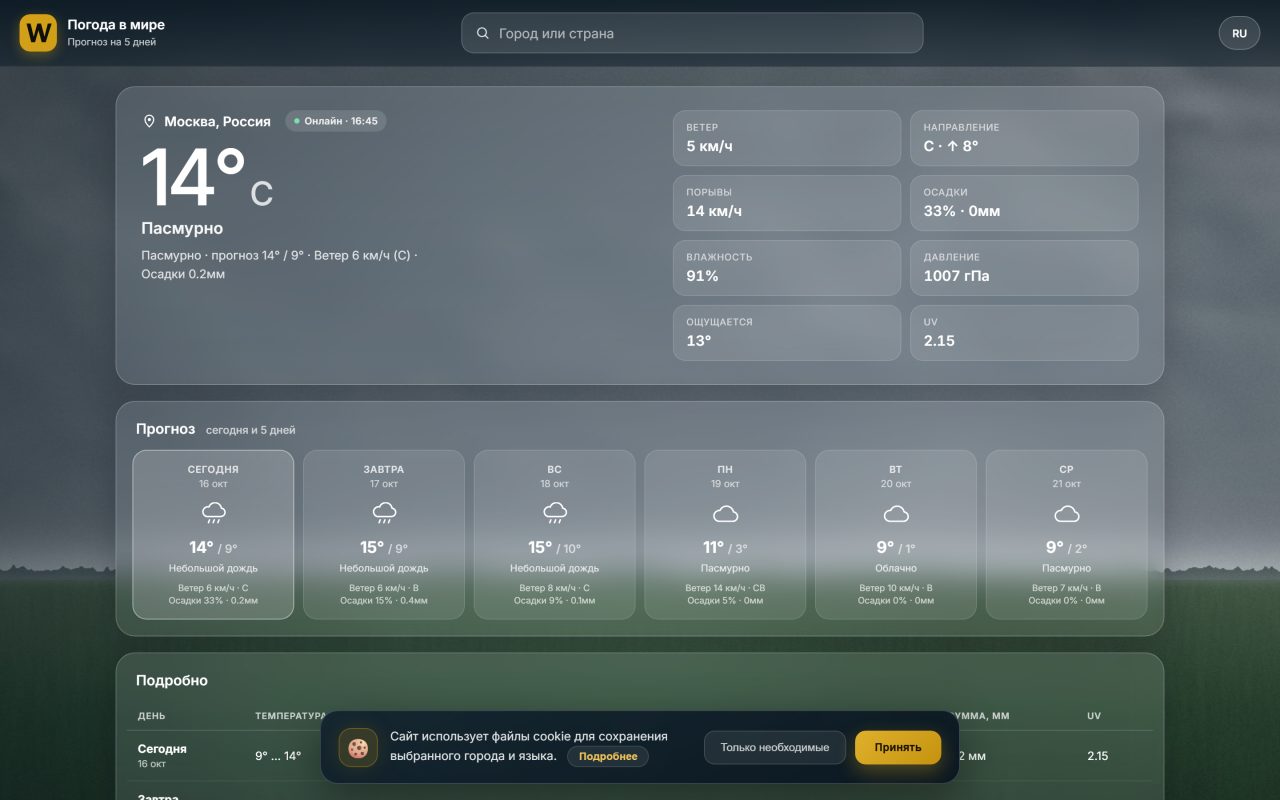Click the Онлайн · 16:45 status badge
Image resolution: width=1280 pixels, height=800 pixels.
[x=336, y=121]
